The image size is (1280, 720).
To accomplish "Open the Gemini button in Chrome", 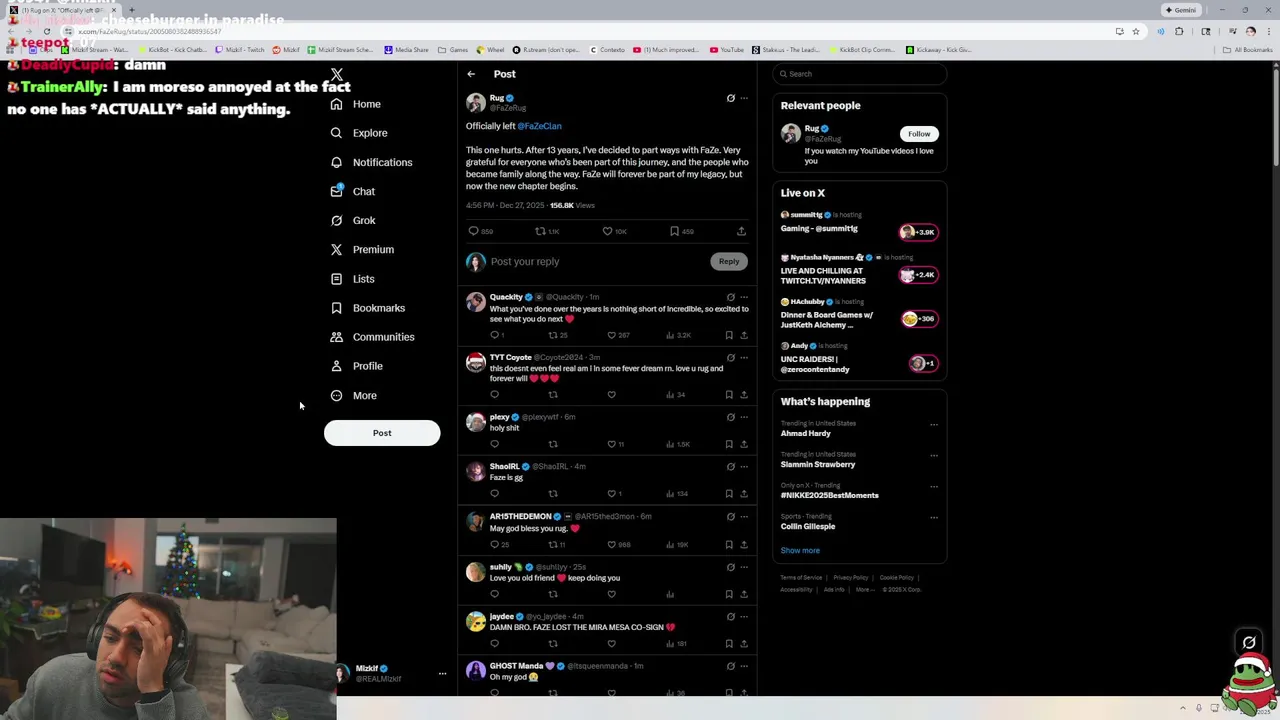I will point(1181,10).
